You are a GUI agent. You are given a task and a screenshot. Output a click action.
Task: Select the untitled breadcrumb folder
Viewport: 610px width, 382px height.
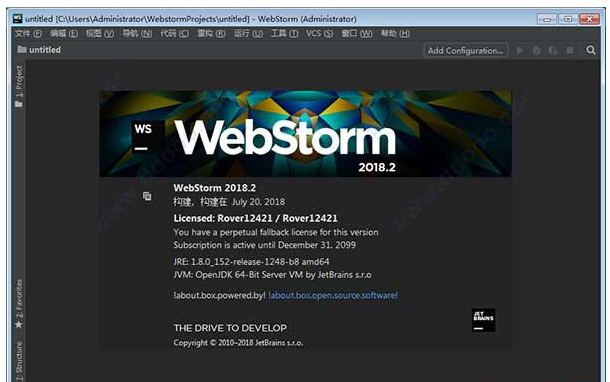(39, 50)
